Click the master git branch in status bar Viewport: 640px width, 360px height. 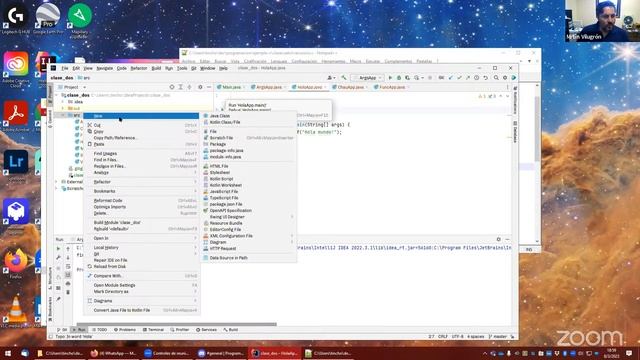pos(498,337)
